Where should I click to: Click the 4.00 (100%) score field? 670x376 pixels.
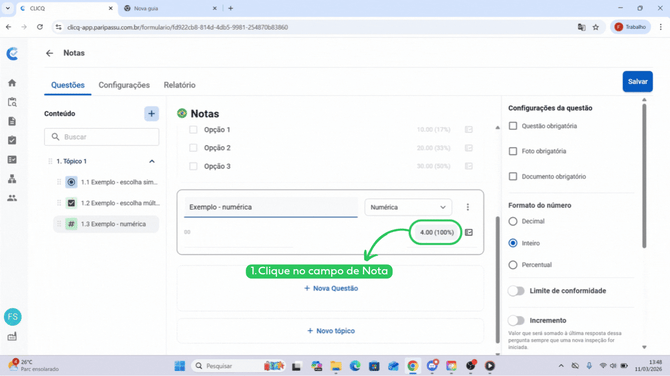coord(436,232)
